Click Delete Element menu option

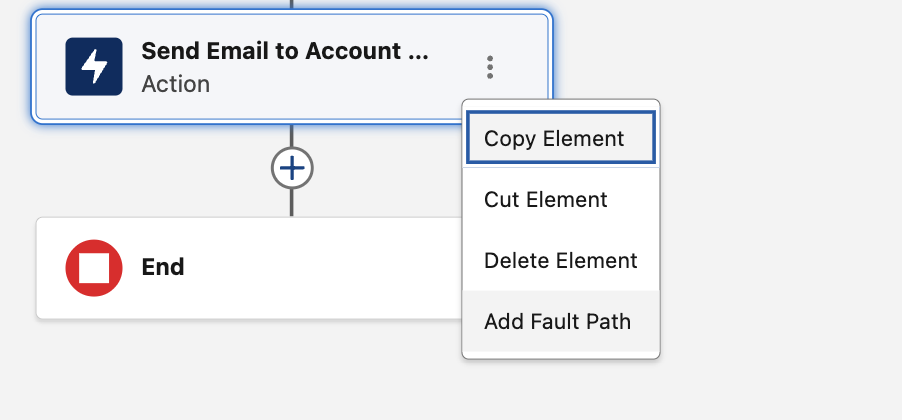pos(560,261)
